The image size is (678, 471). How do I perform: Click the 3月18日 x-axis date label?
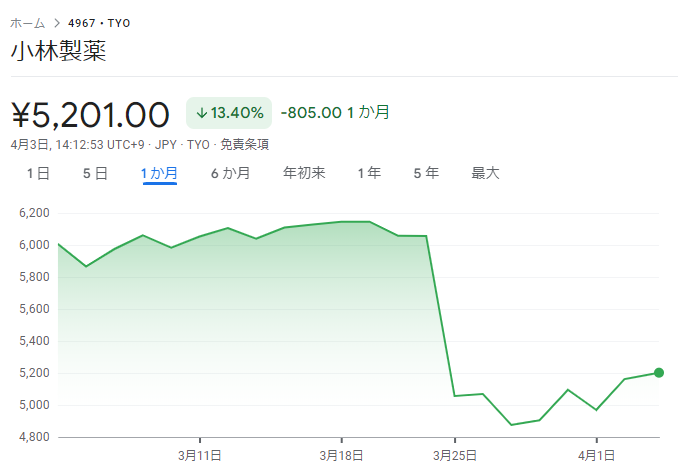click(x=341, y=455)
